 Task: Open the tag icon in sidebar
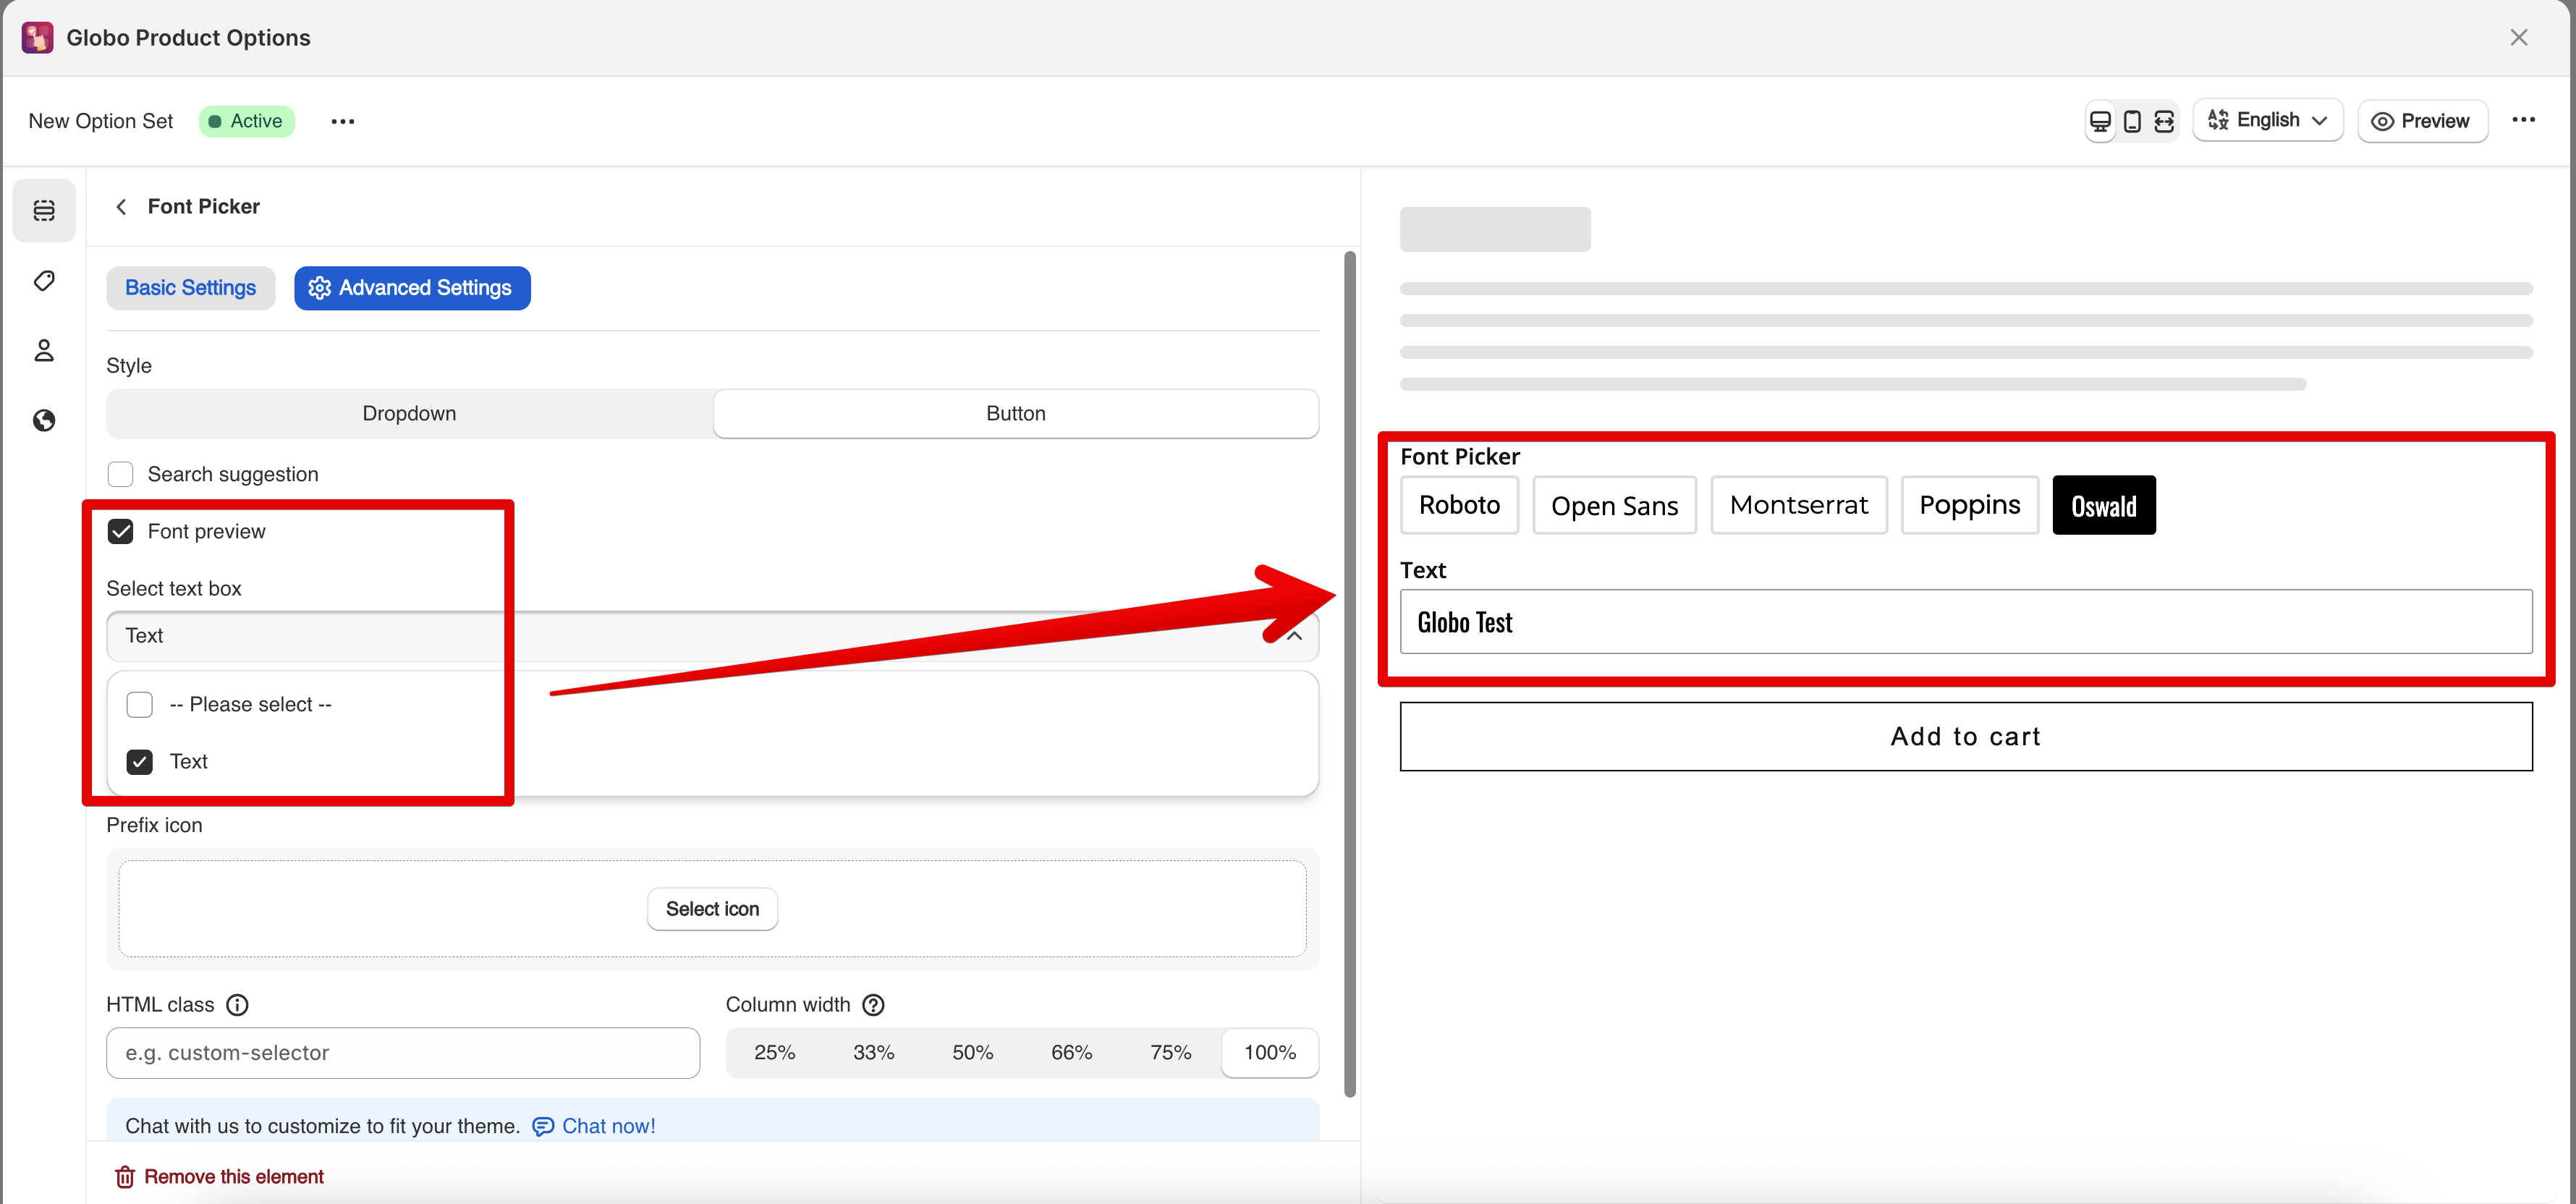tap(44, 281)
